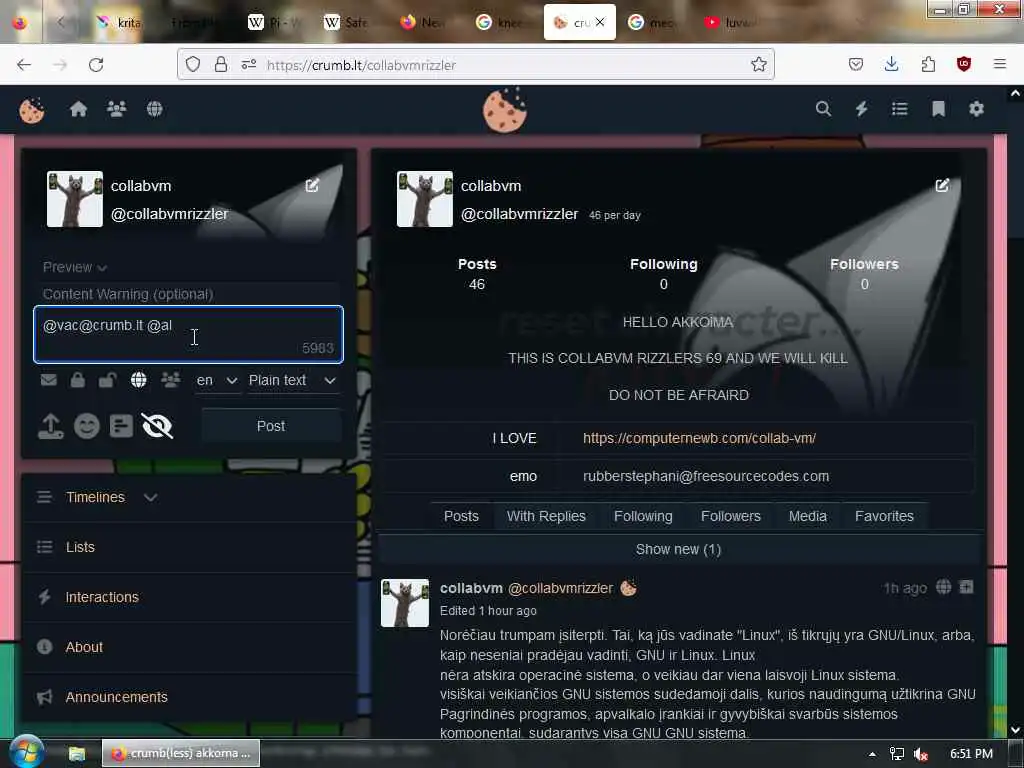Open About in the side menu
The height and width of the screenshot is (768, 1024).
point(189,647)
